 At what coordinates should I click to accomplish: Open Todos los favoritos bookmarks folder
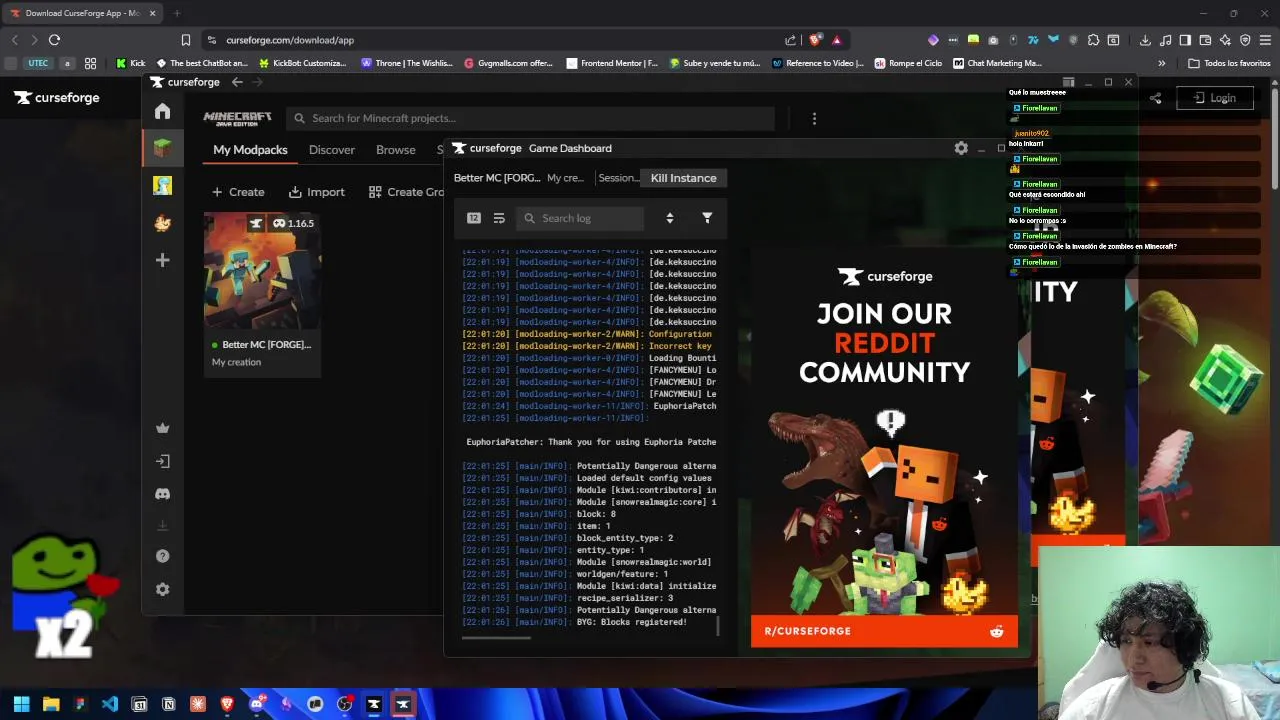(1229, 63)
